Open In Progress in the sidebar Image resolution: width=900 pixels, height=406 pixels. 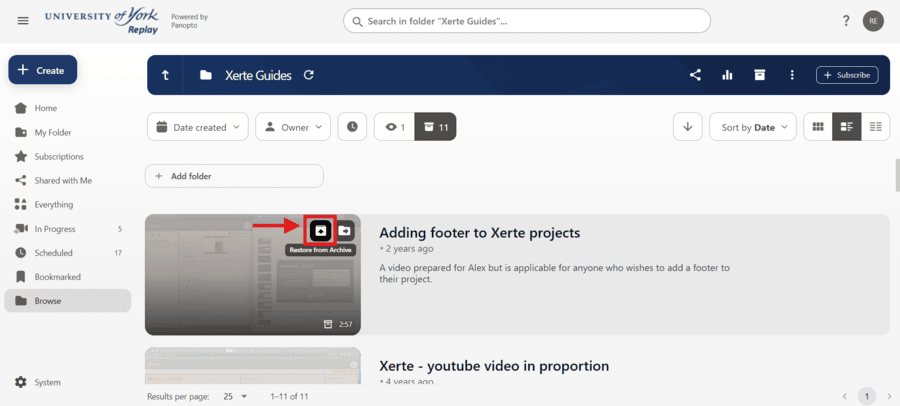pyautogui.click(x=68, y=229)
